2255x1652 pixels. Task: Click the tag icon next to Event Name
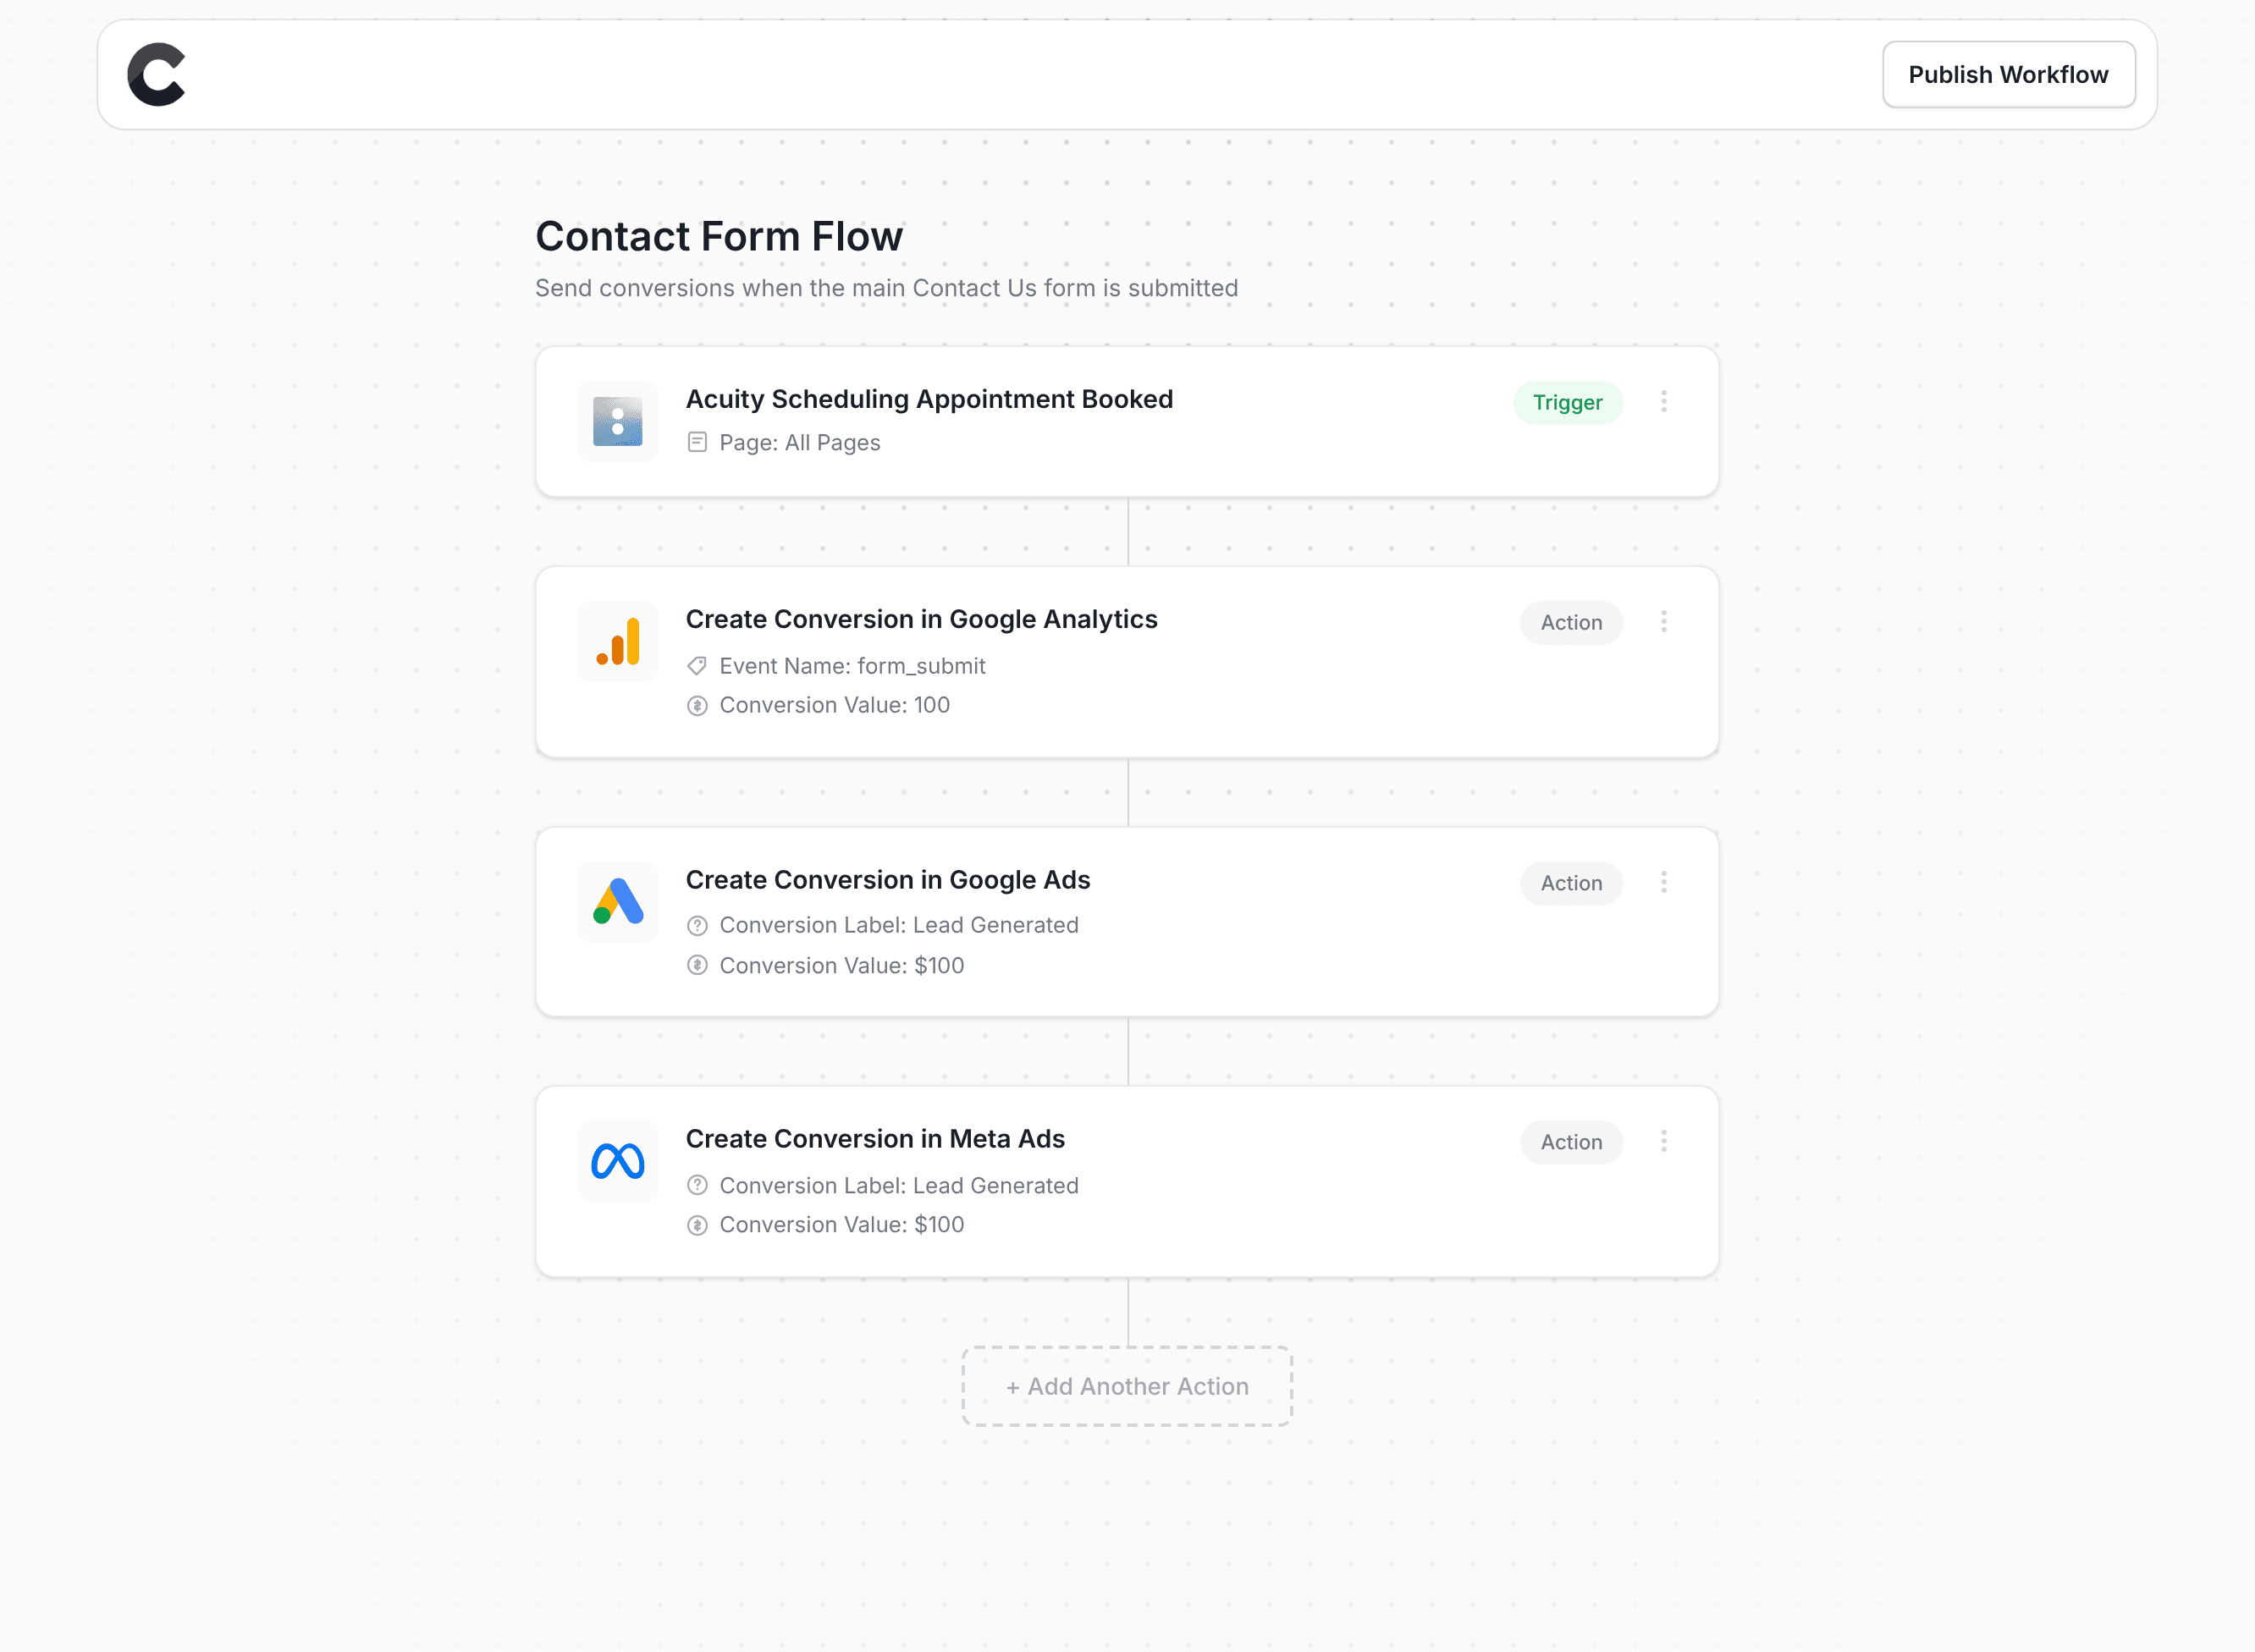[x=697, y=666]
